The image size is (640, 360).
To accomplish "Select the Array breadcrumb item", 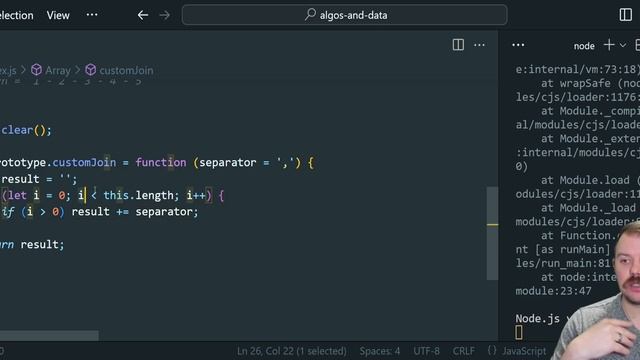I will (58, 70).
